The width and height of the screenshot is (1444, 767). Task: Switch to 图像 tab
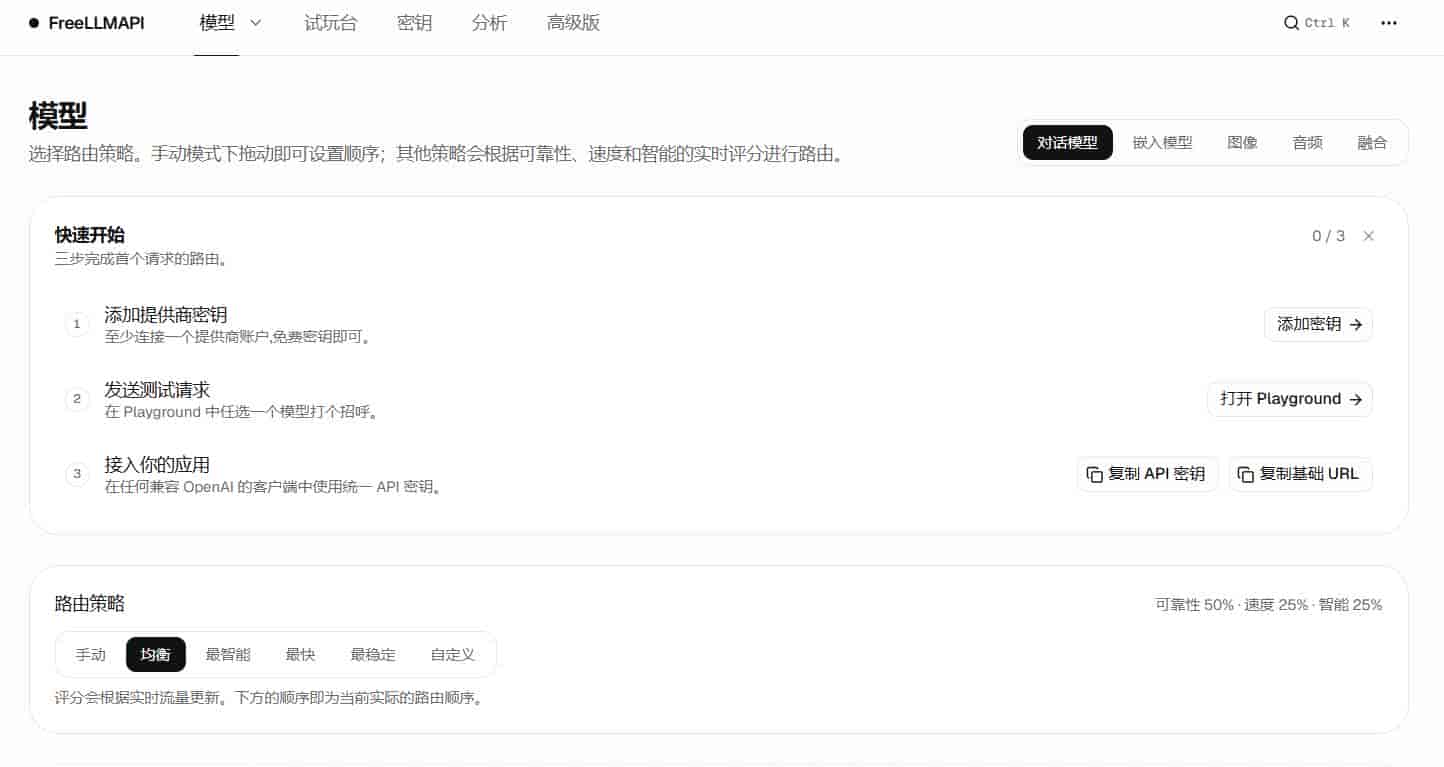point(1243,142)
